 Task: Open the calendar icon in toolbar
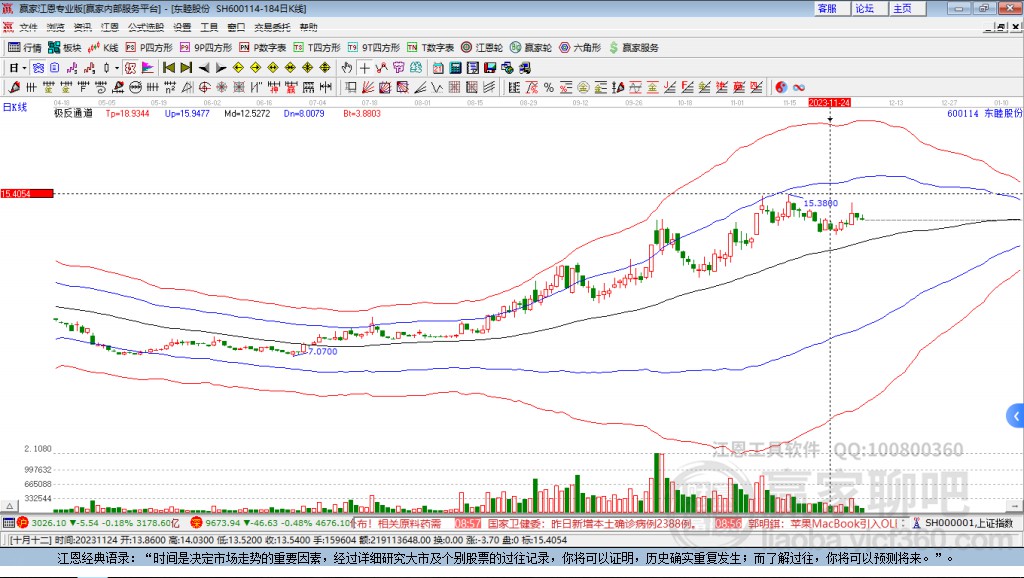coord(438,68)
